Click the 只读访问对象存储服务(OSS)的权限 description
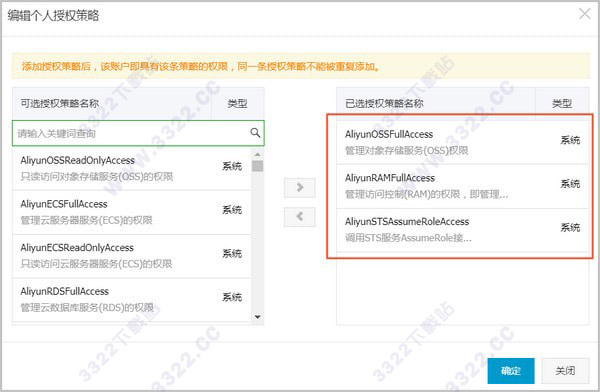 [97, 176]
